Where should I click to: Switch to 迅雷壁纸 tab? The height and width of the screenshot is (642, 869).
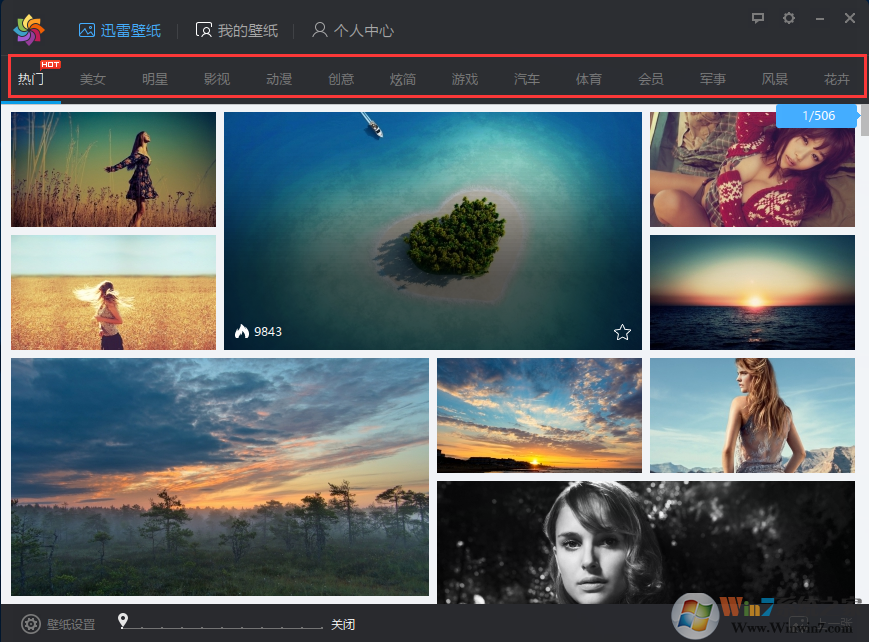pos(120,30)
